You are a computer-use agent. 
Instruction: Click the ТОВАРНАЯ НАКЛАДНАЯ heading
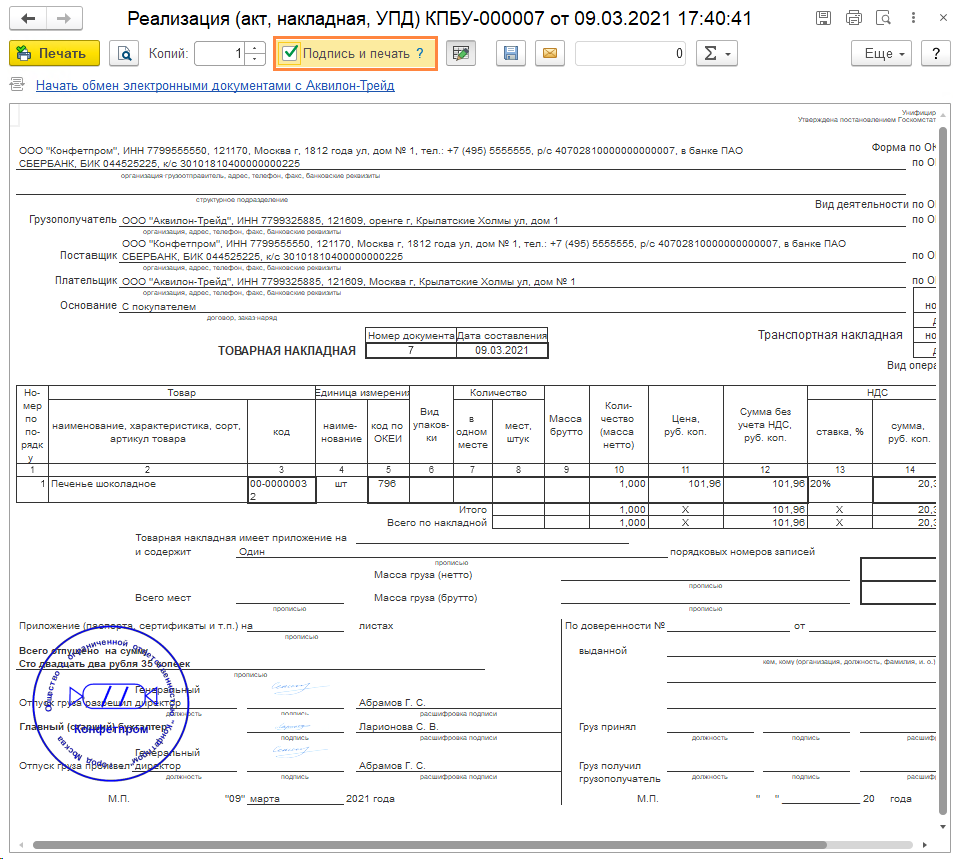287,351
